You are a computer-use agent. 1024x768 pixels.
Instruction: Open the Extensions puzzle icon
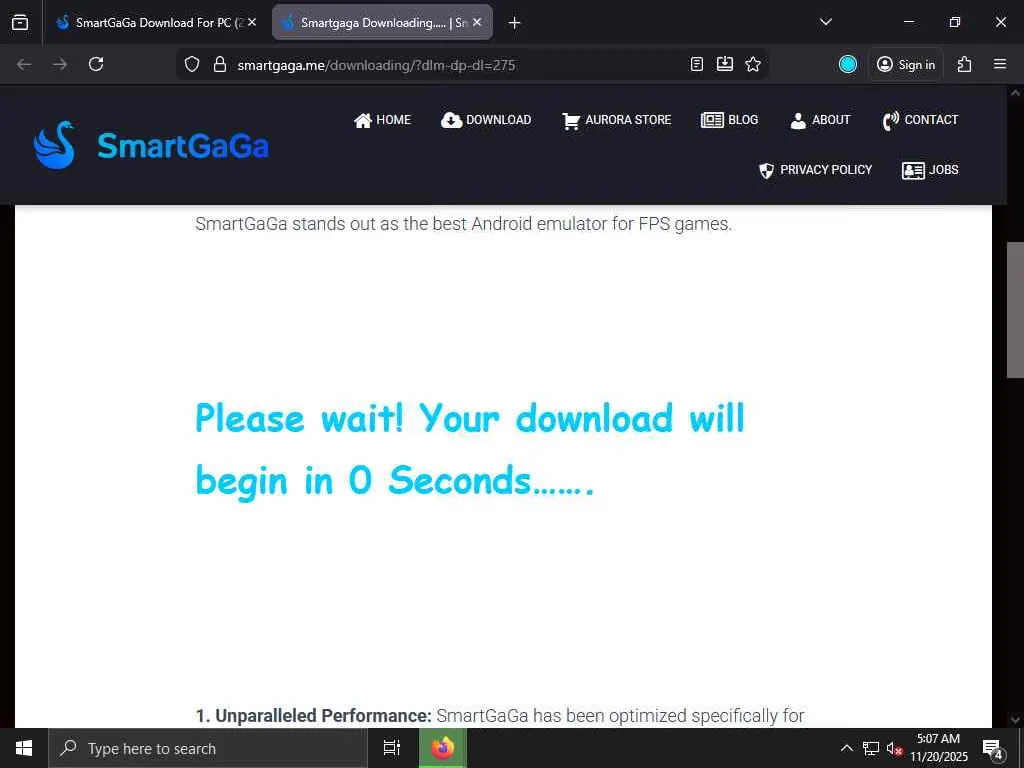pyautogui.click(x=965, y=64)
